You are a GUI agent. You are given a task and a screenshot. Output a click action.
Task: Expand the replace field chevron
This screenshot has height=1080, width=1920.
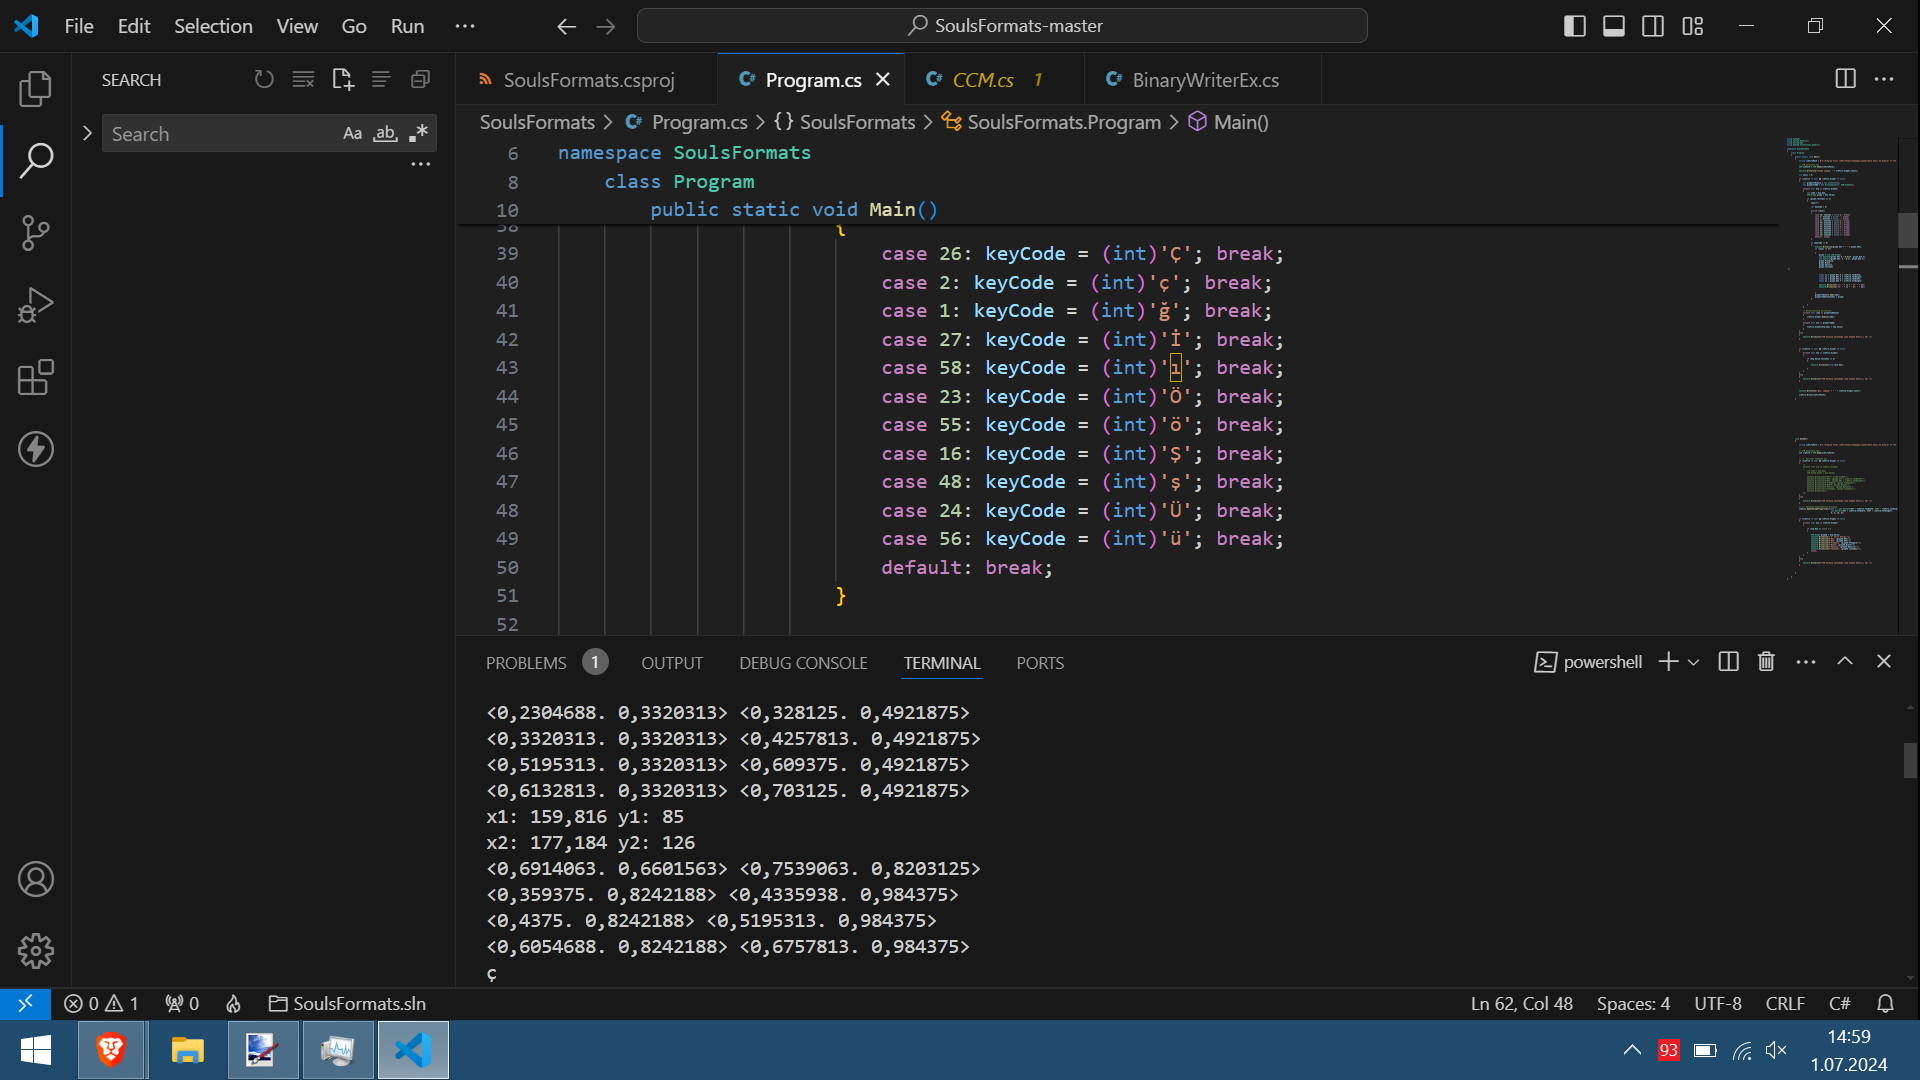87,133
